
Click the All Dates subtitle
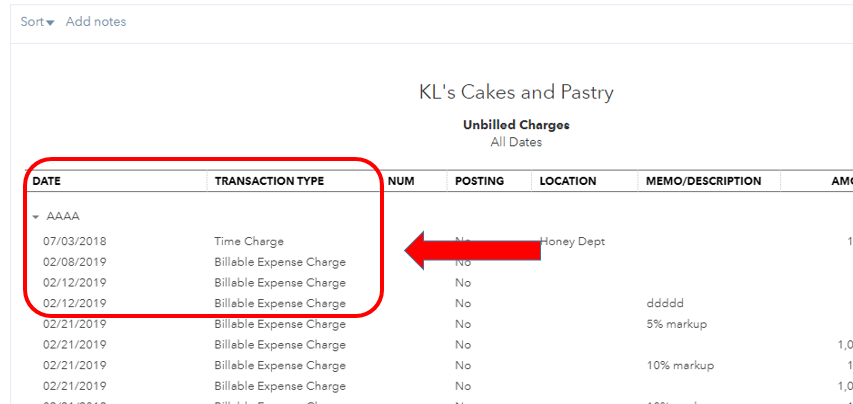(x=516, y=142)
